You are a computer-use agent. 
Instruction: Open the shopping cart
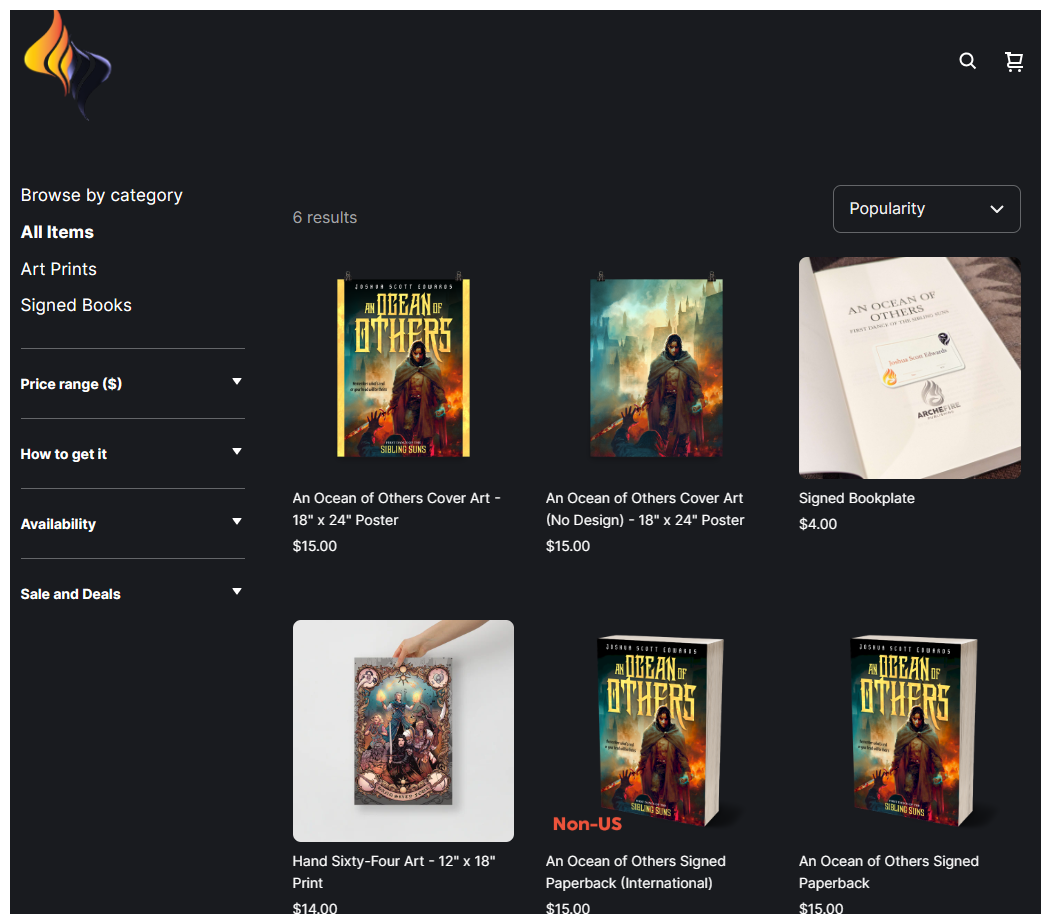tap(1013, 62)
